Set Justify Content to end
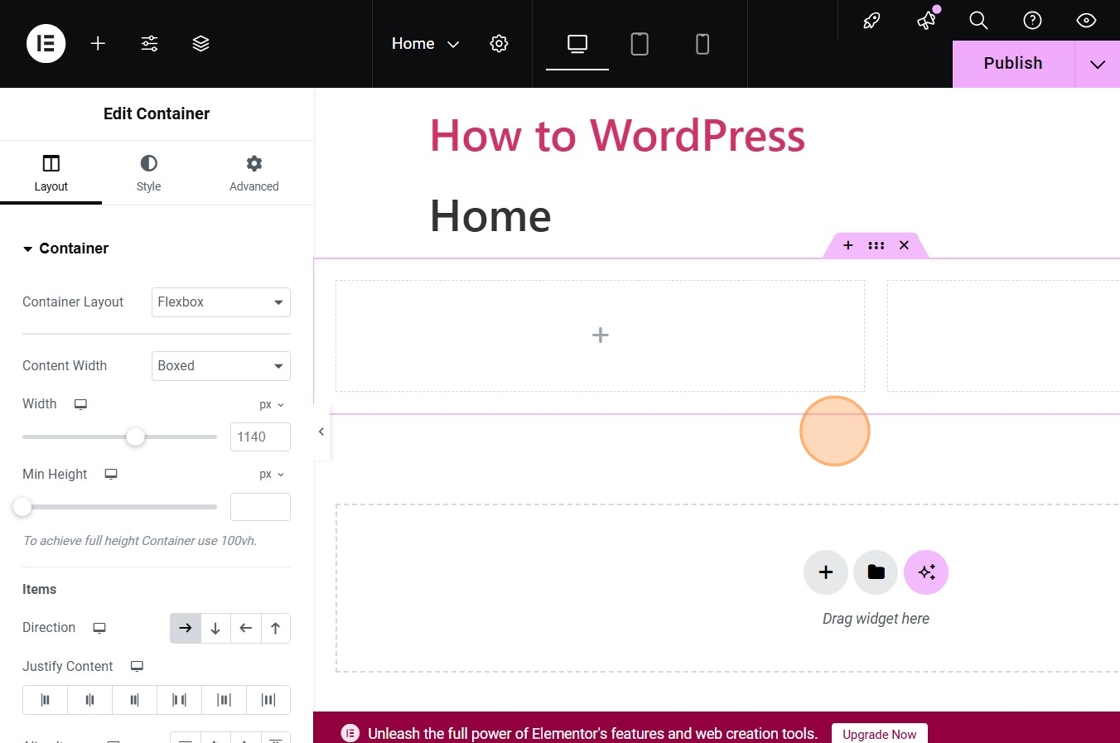 pos(134,700)
